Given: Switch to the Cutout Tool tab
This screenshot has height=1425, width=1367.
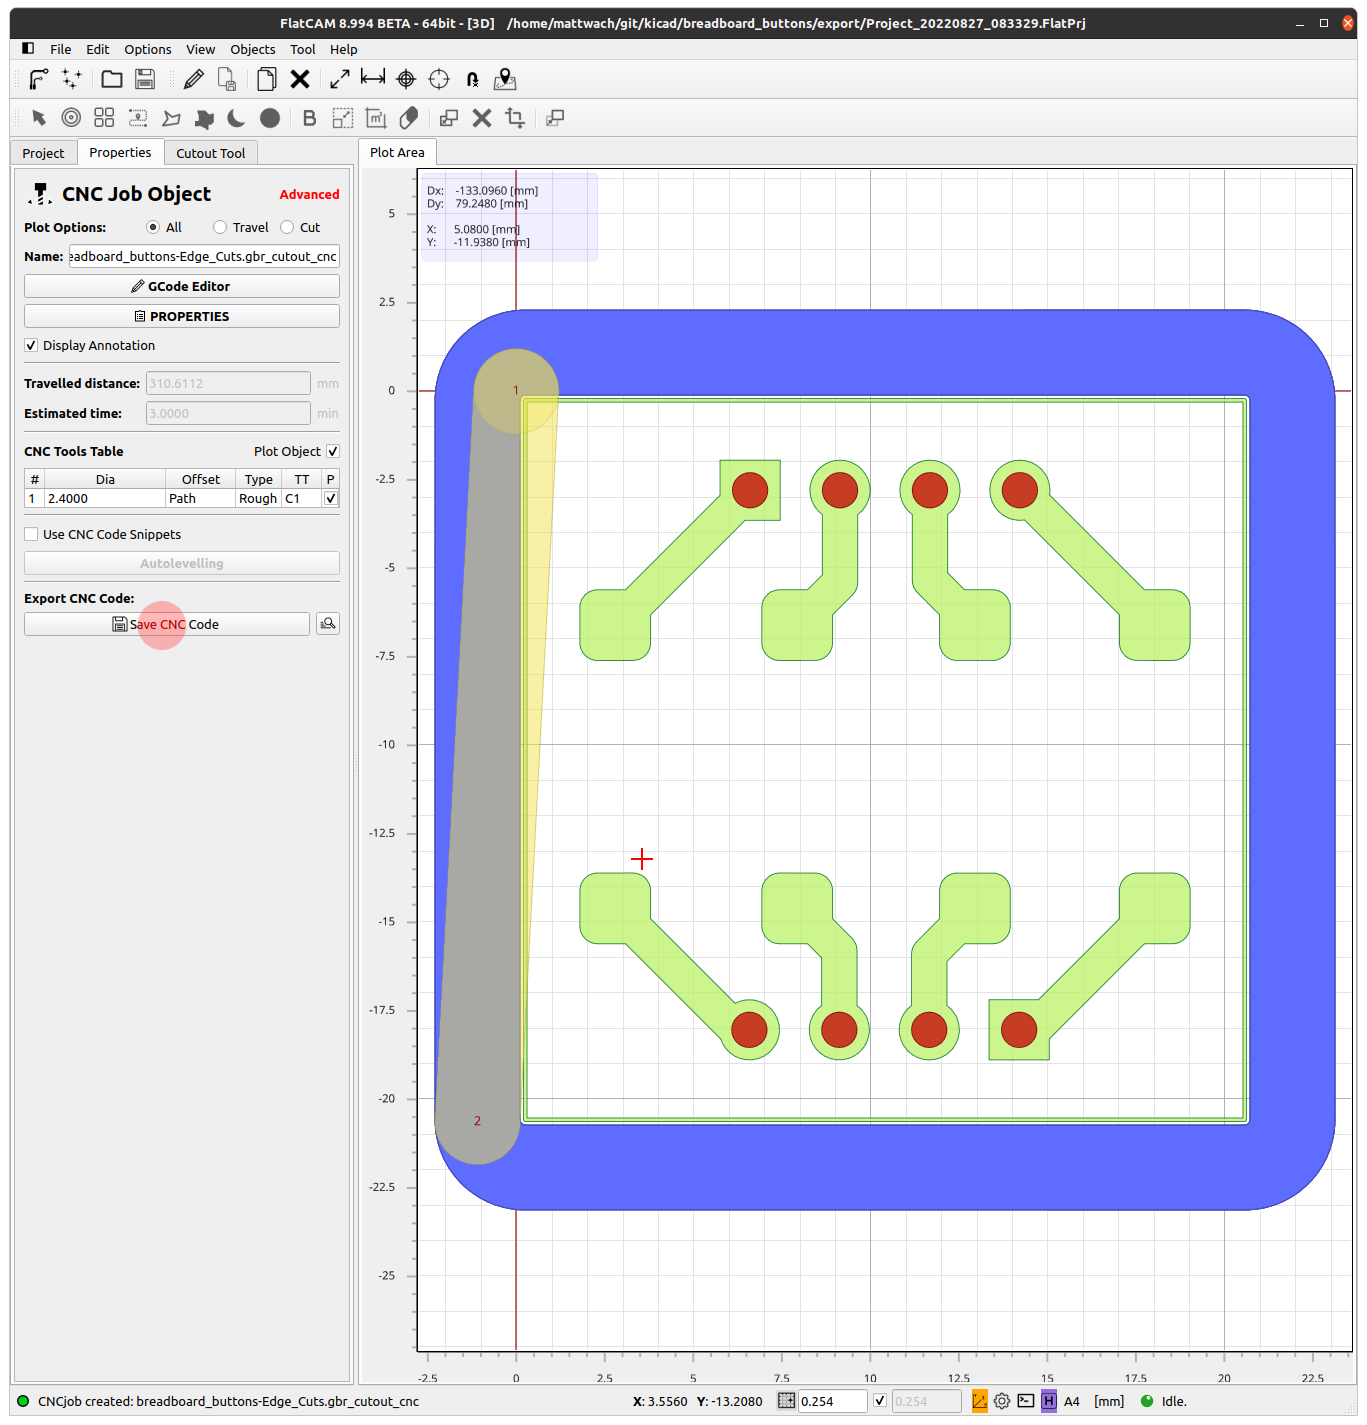Looking at the screenshot, I should (211, 152).
